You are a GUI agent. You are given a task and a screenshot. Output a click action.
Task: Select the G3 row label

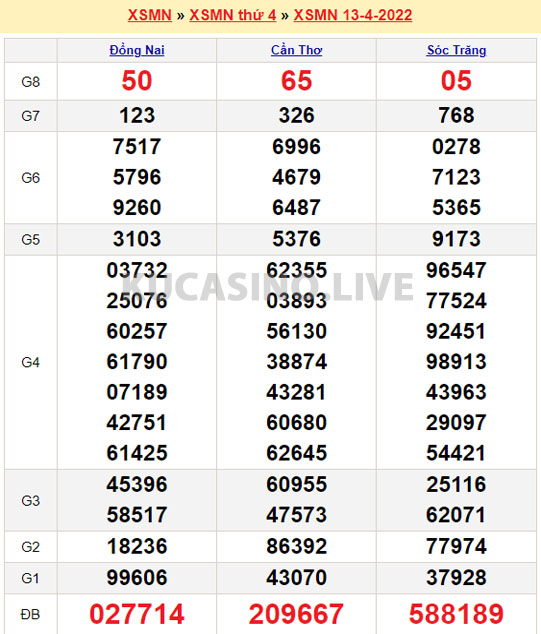point(30,501)
